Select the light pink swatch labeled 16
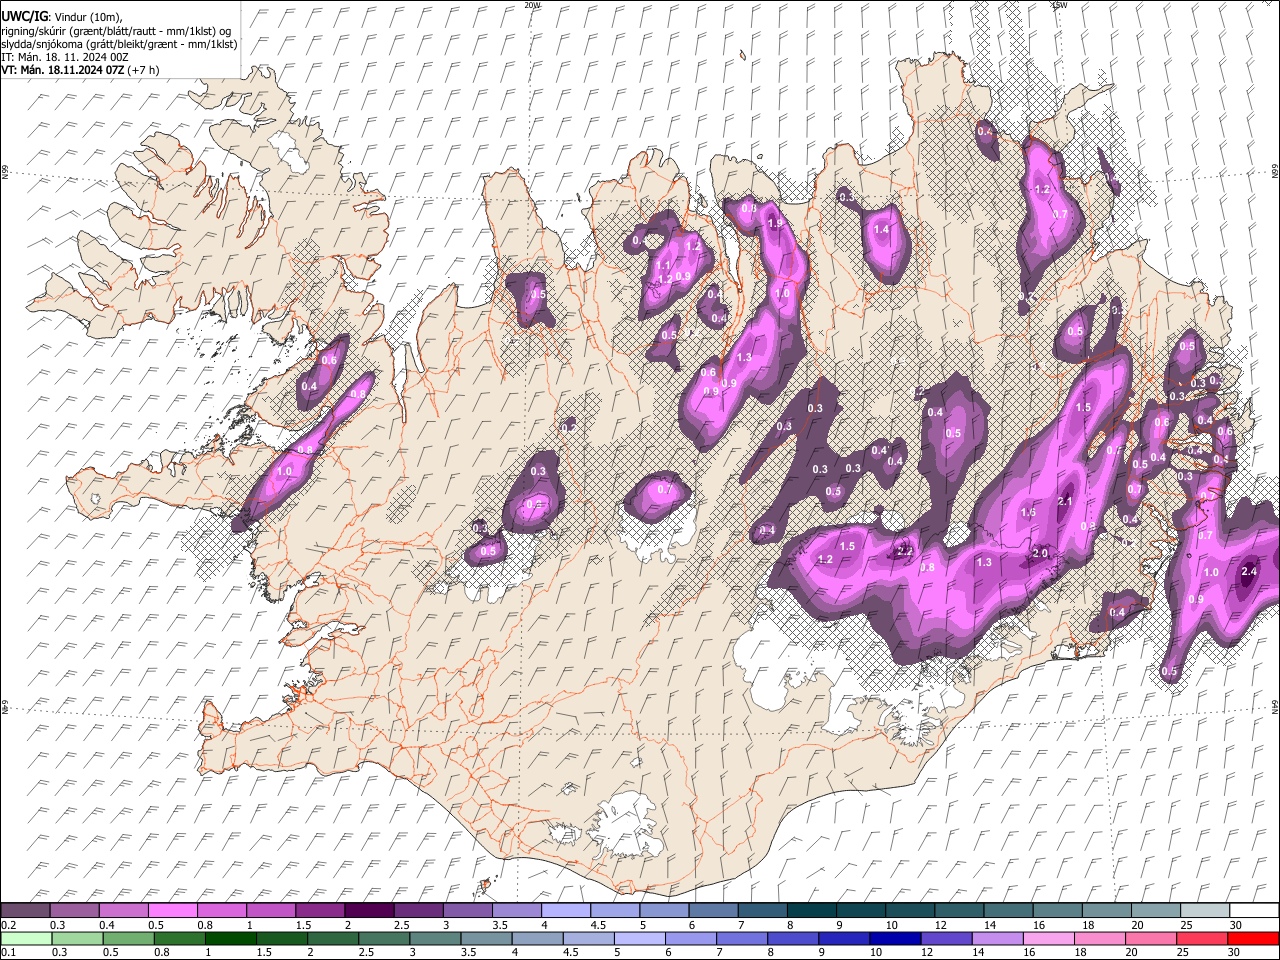 [x=1048, y=938]
